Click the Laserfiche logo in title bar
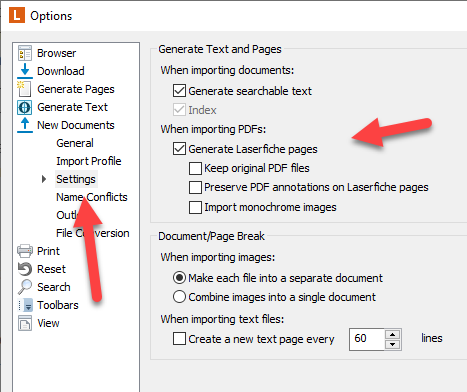 click(17, 16)
